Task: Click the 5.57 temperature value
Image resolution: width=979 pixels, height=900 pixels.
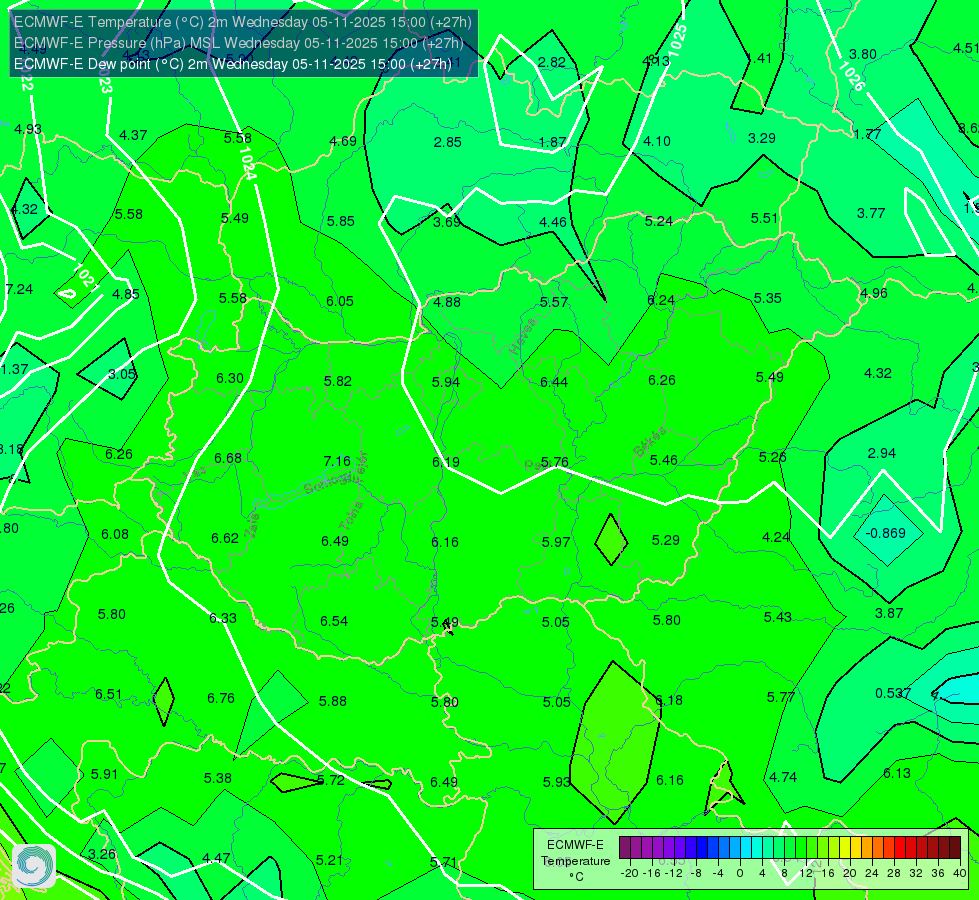Action: tap(554, 302)
